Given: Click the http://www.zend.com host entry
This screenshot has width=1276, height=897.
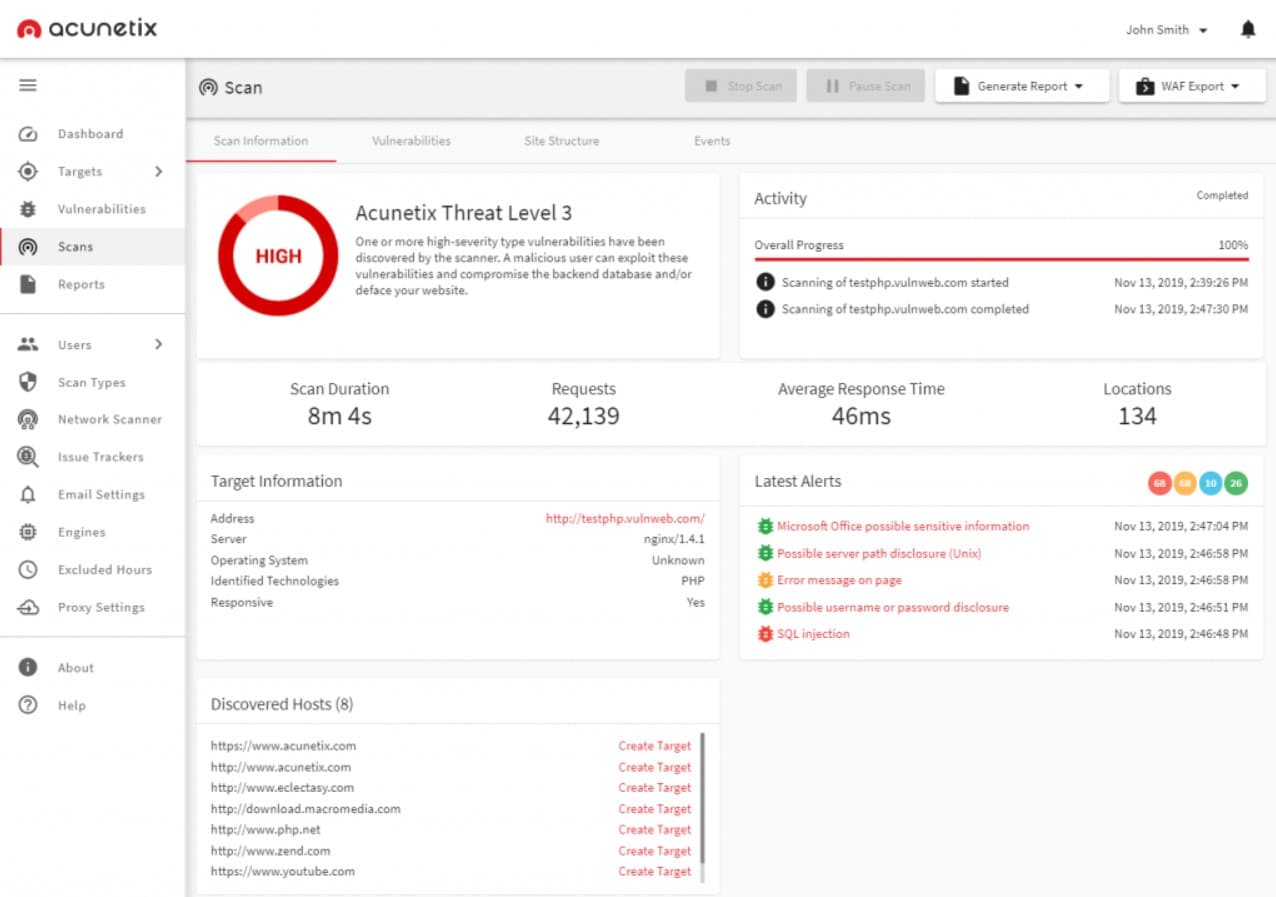Looking at the screenshot, I should click(270, 851).
